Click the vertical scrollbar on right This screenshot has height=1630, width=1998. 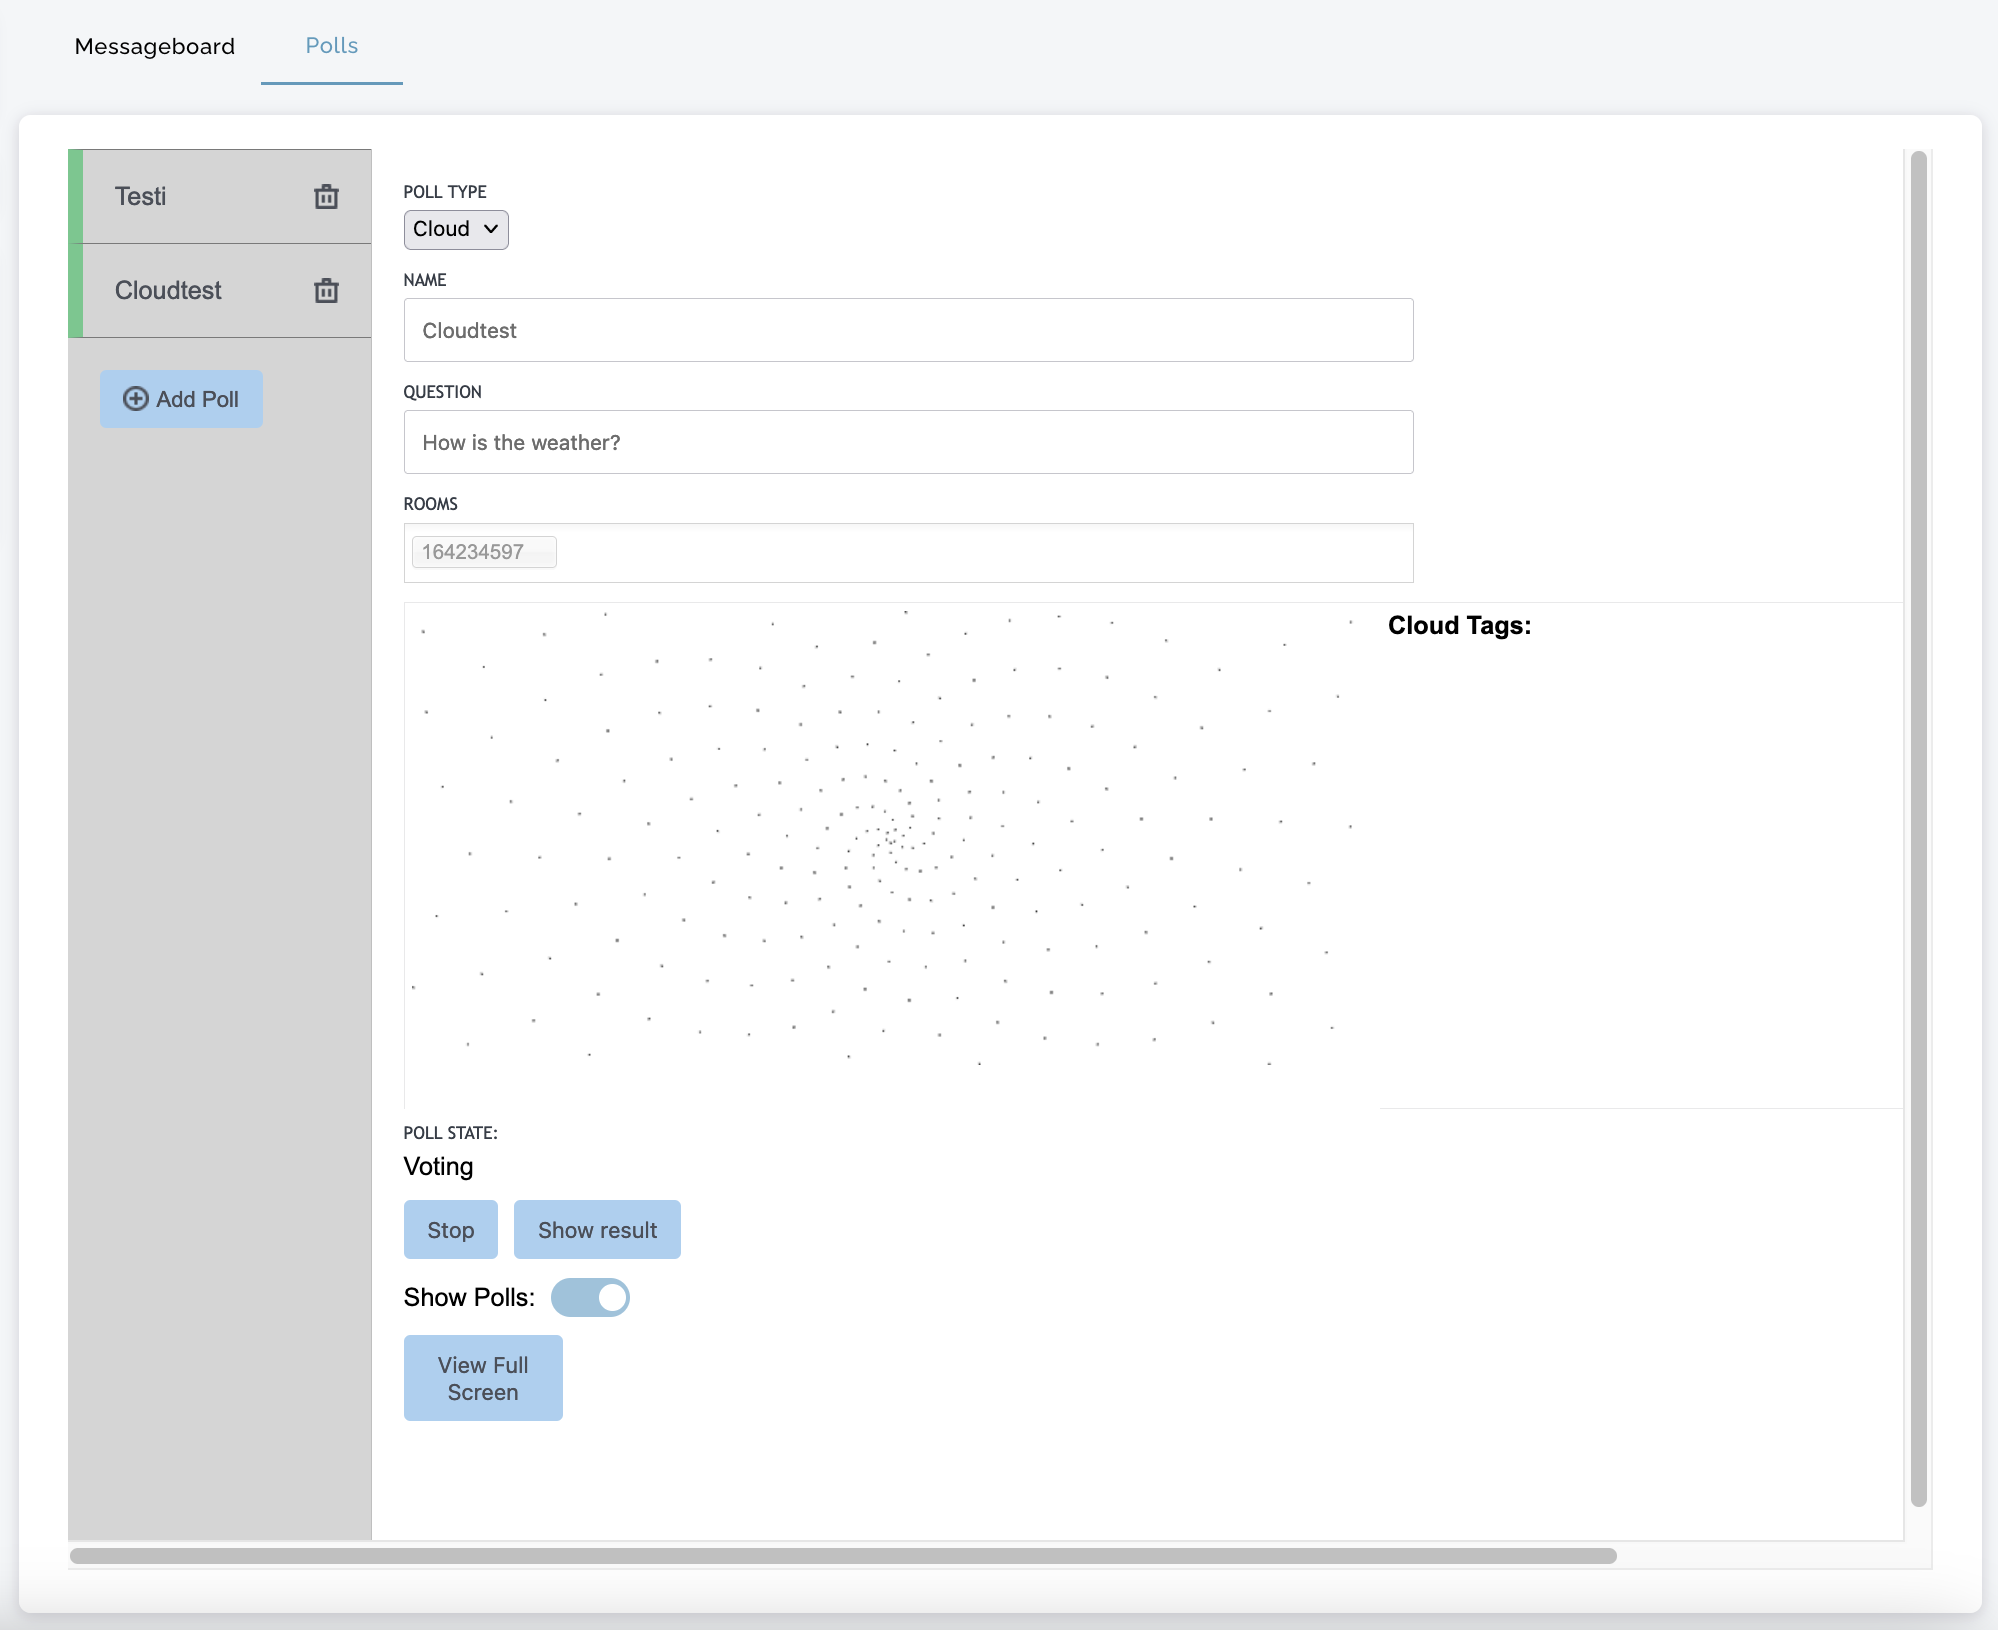point(1918,828)
